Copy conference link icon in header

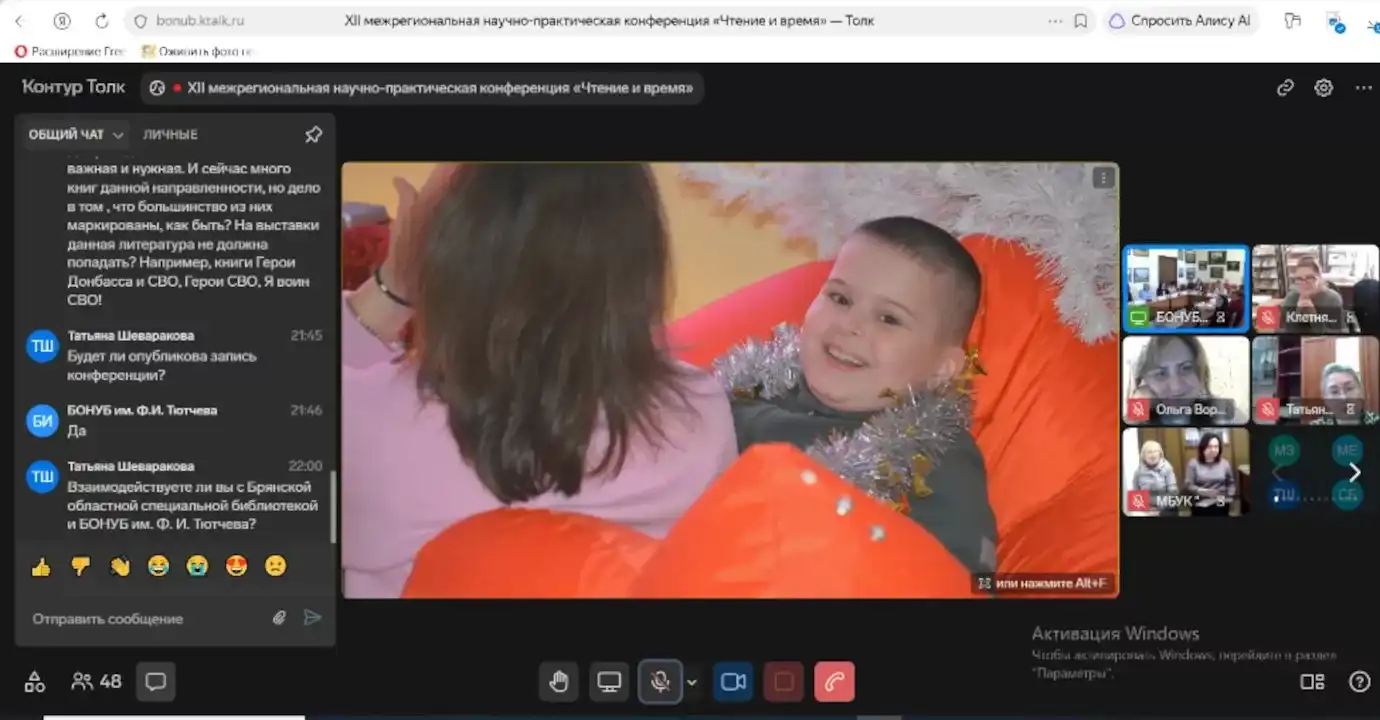coord(1286,88)
